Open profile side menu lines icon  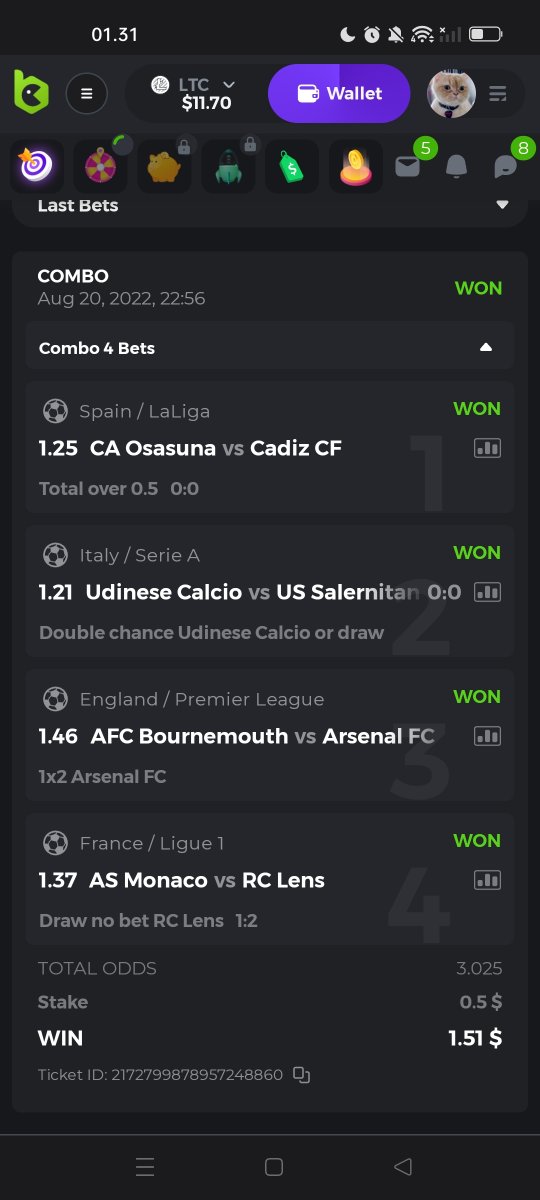coord(498,94)
